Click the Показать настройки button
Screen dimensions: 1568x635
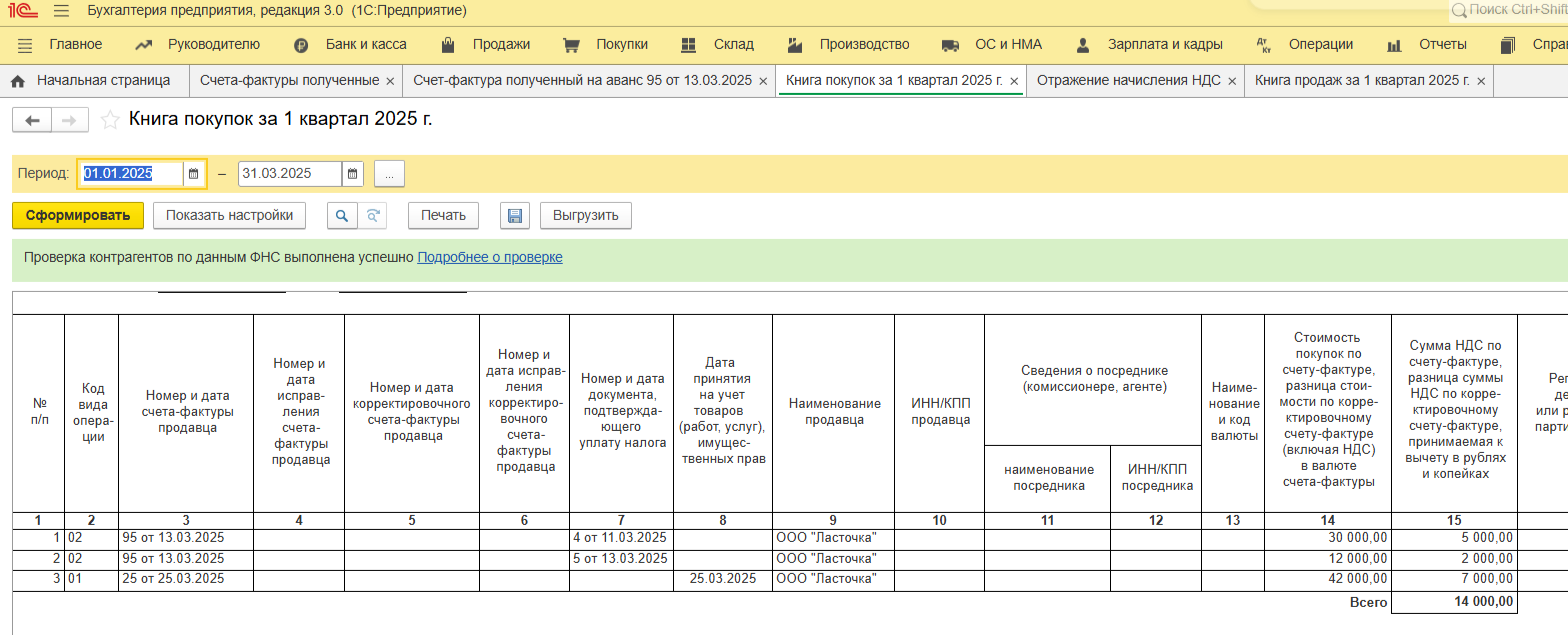229,215
